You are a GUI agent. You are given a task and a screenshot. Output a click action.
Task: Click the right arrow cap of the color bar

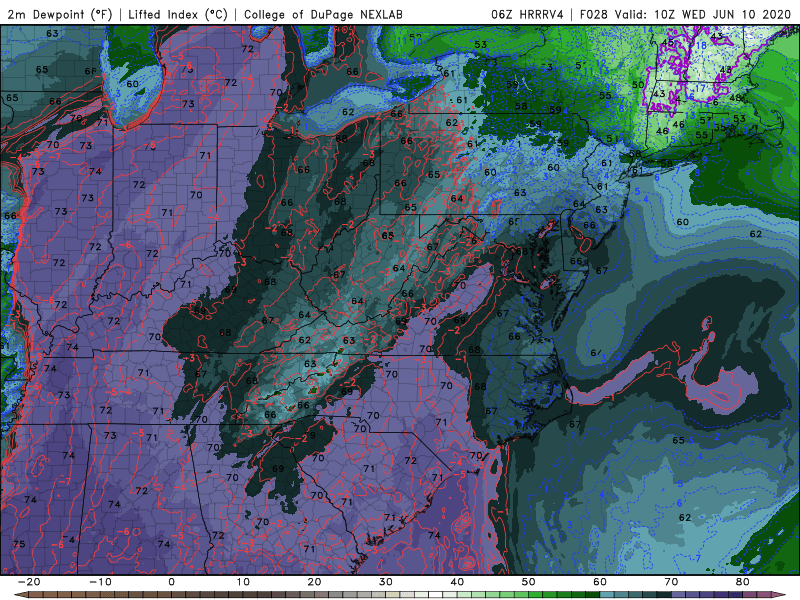[x=780, y=595]
